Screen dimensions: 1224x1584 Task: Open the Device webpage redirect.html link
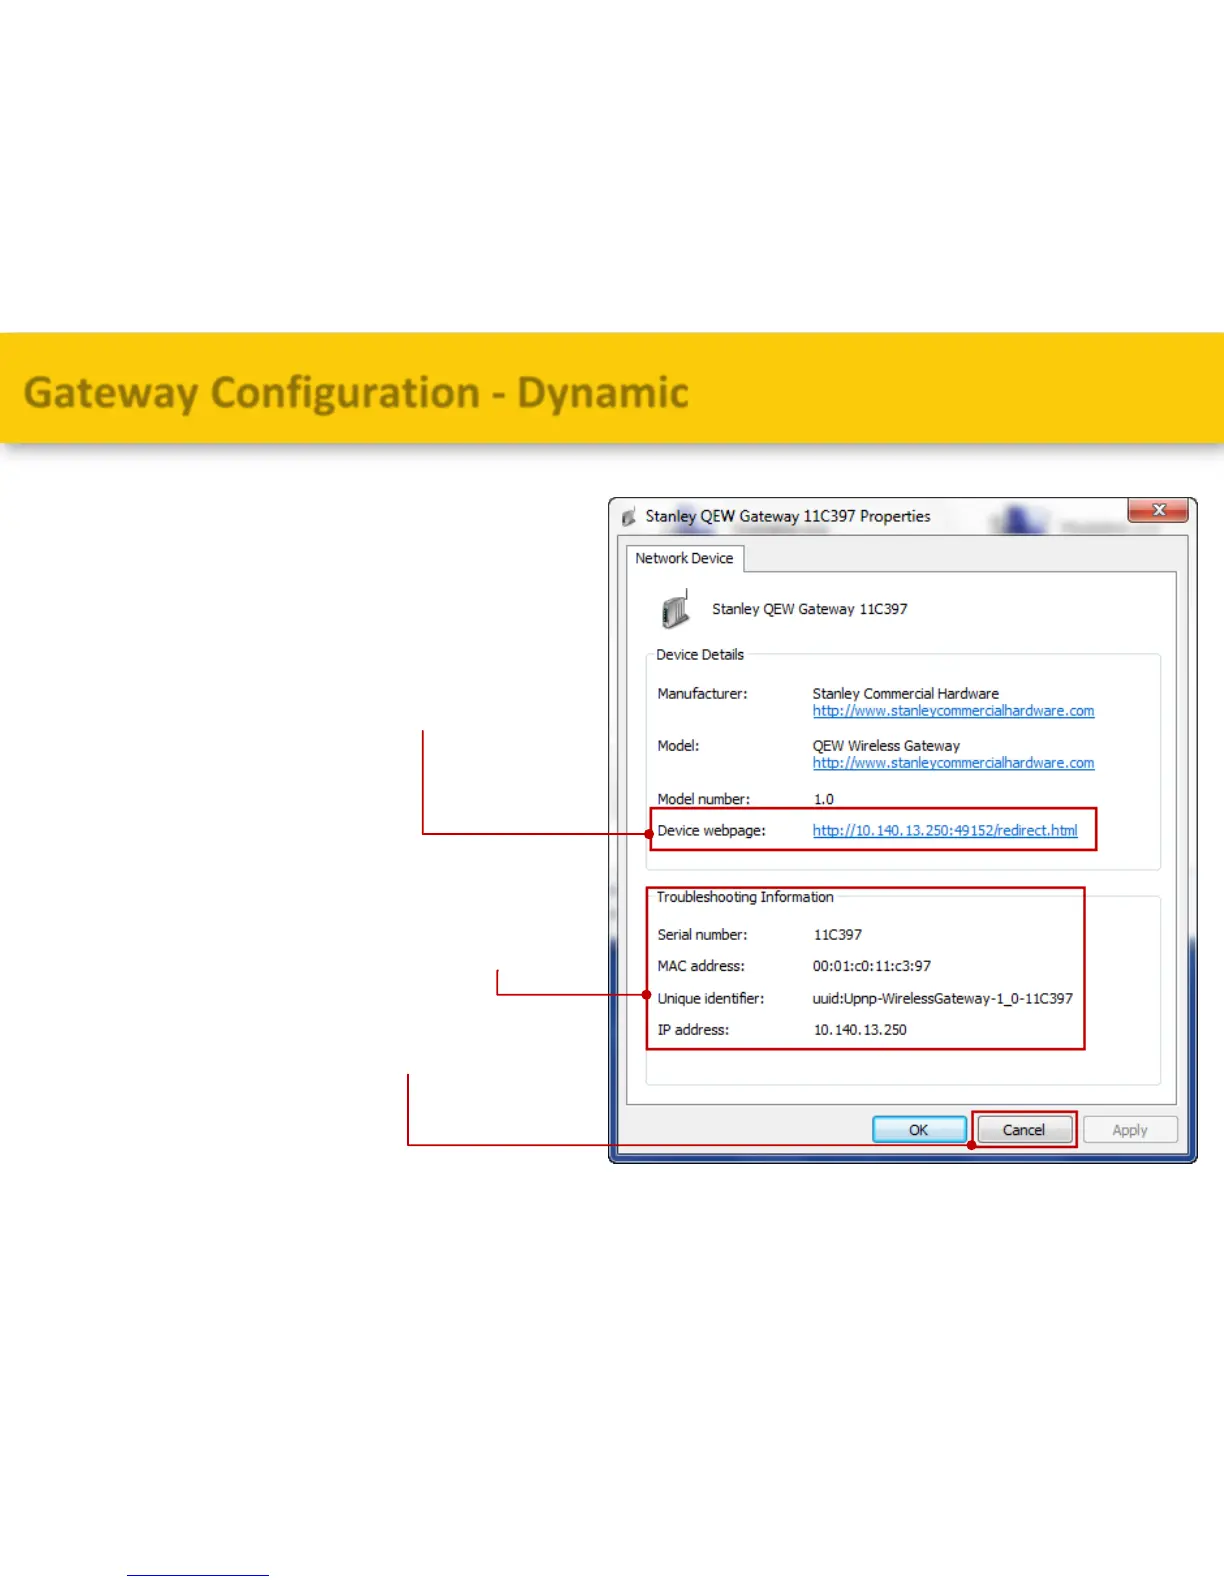point(945,830)
